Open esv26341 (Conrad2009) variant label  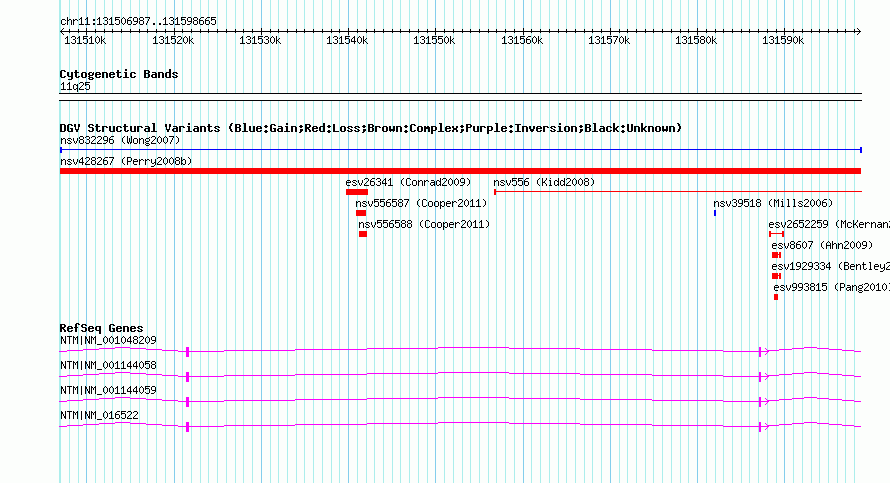point(408,182)
